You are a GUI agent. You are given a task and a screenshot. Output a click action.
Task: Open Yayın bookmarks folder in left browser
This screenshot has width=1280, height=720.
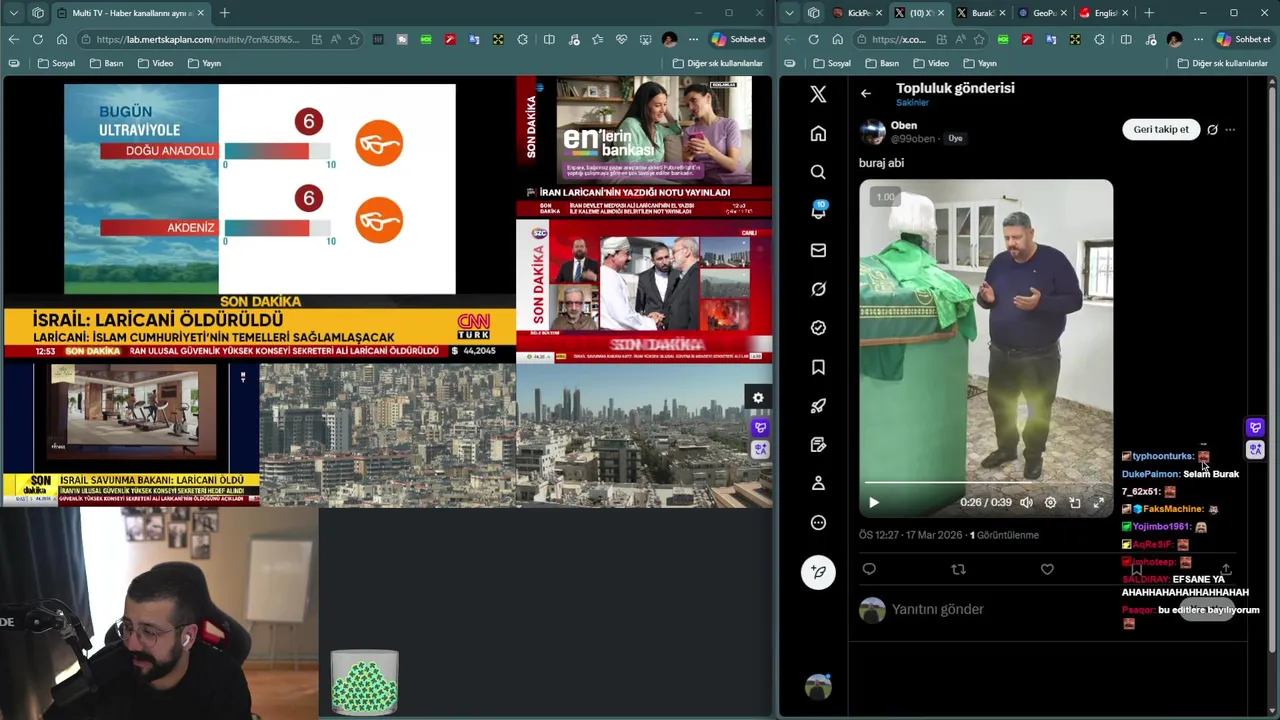[204, 63]
